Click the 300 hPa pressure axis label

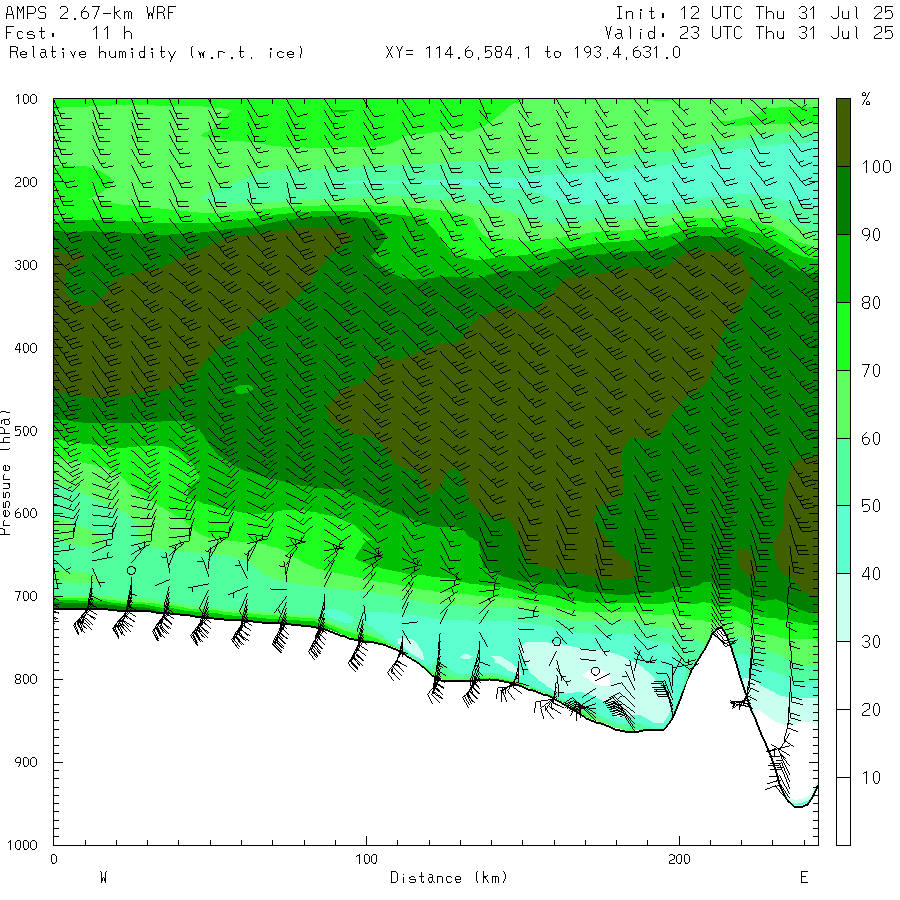pos(26,265)
